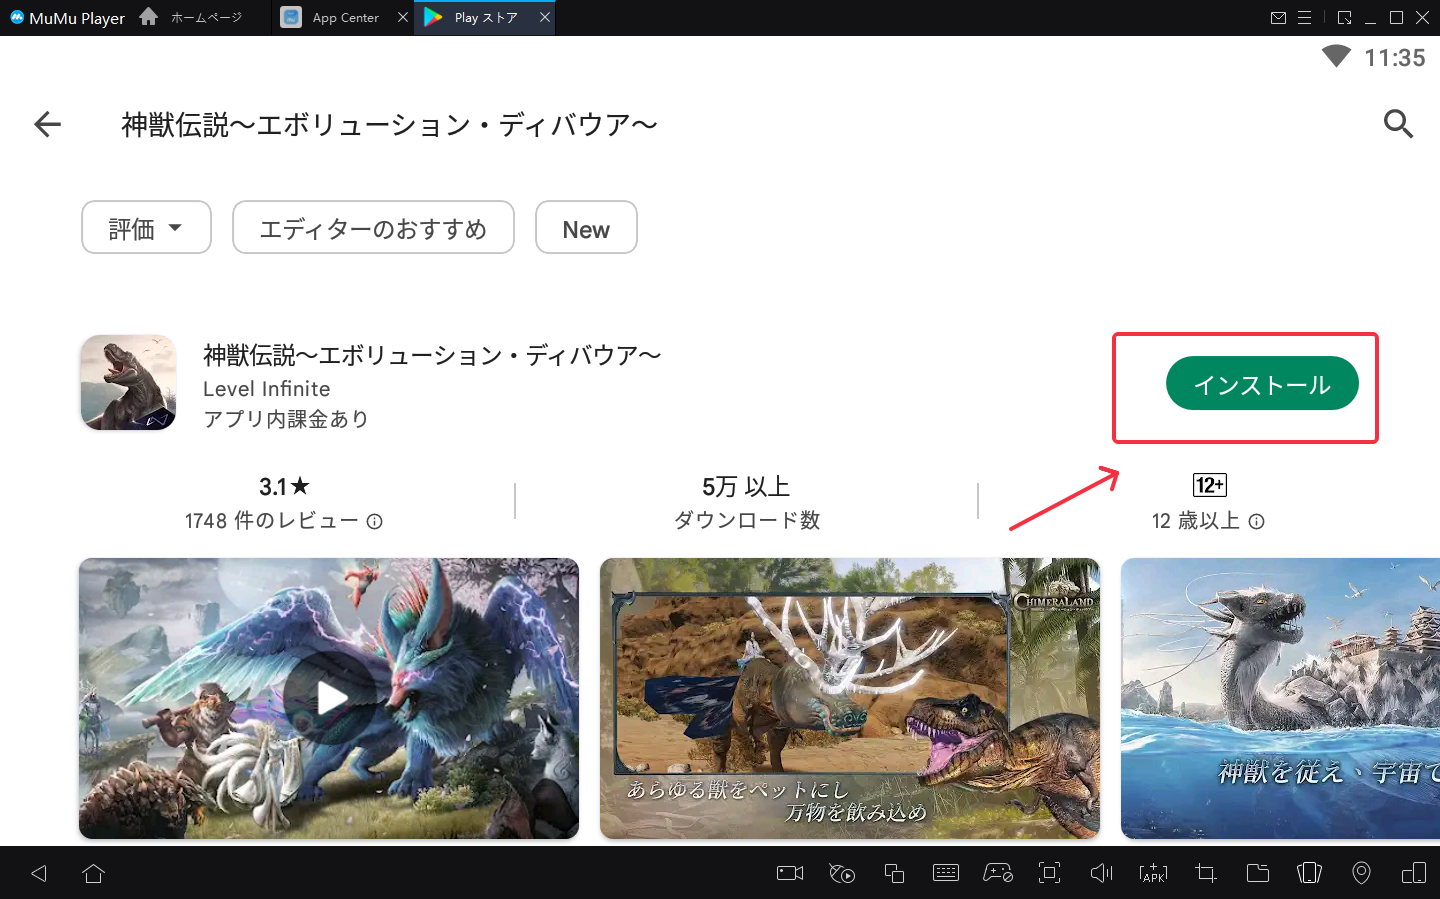Adjust volume with the speaker icon

click(x=1101, y=873)
